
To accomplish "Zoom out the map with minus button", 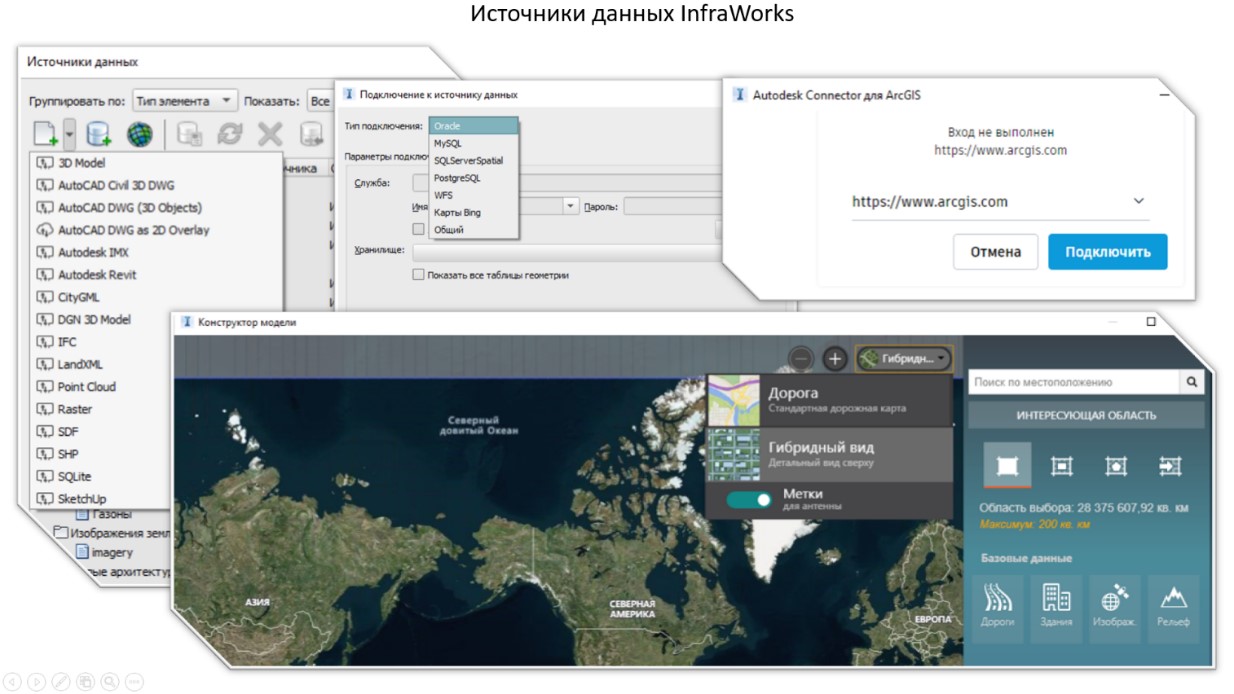I will pos(801,358).
